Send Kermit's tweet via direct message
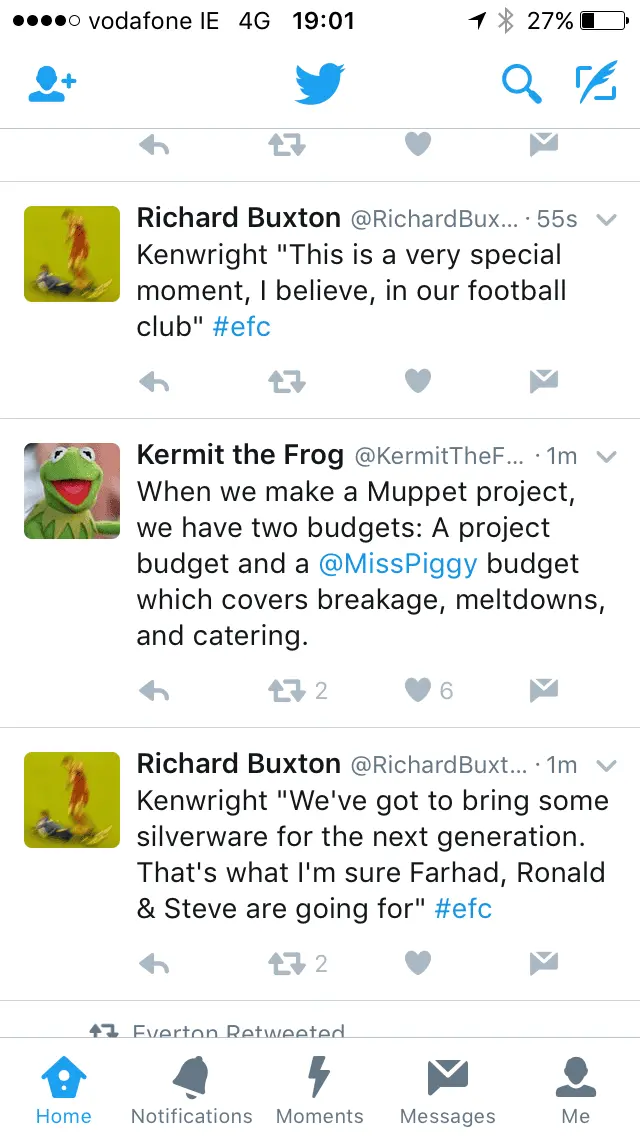This screenshot has width=640, height=1136. (542, 689)
